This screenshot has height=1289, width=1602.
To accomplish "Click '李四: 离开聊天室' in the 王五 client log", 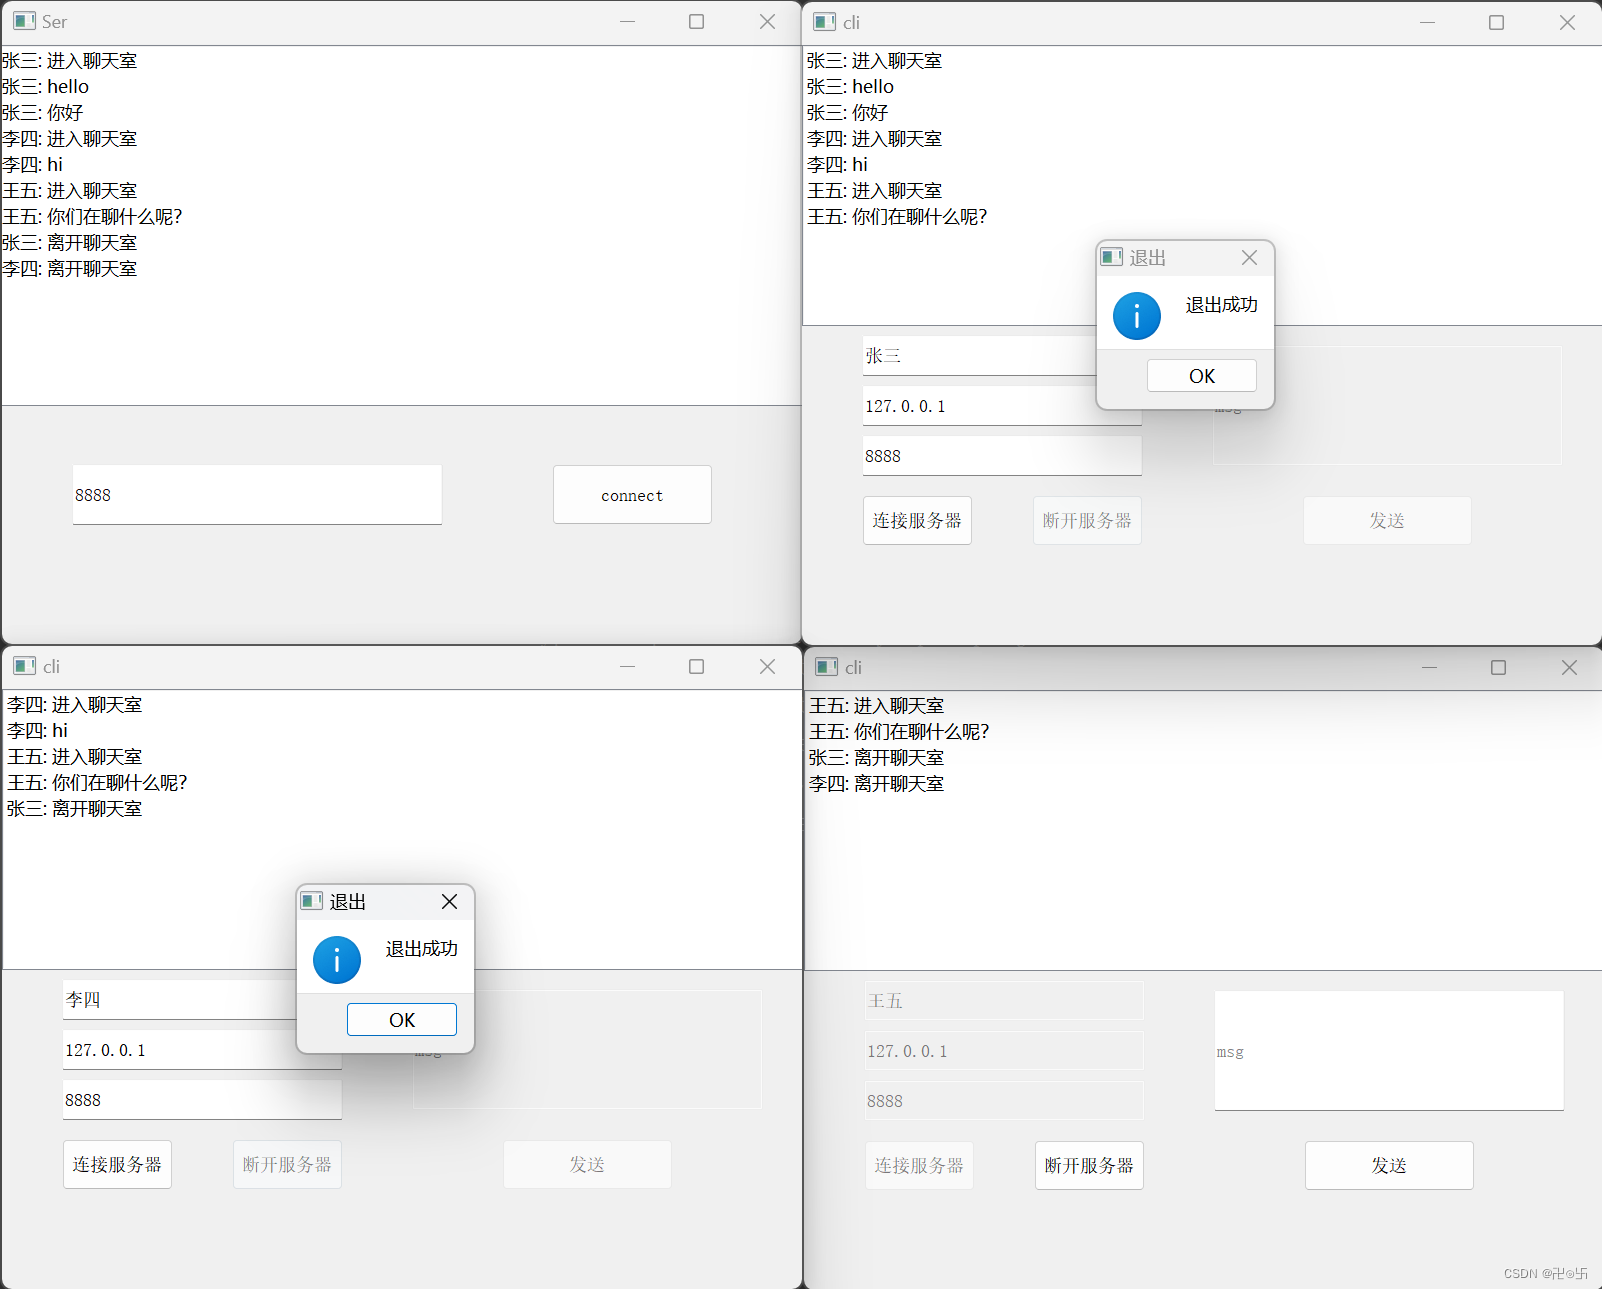I will click(877, 784).
